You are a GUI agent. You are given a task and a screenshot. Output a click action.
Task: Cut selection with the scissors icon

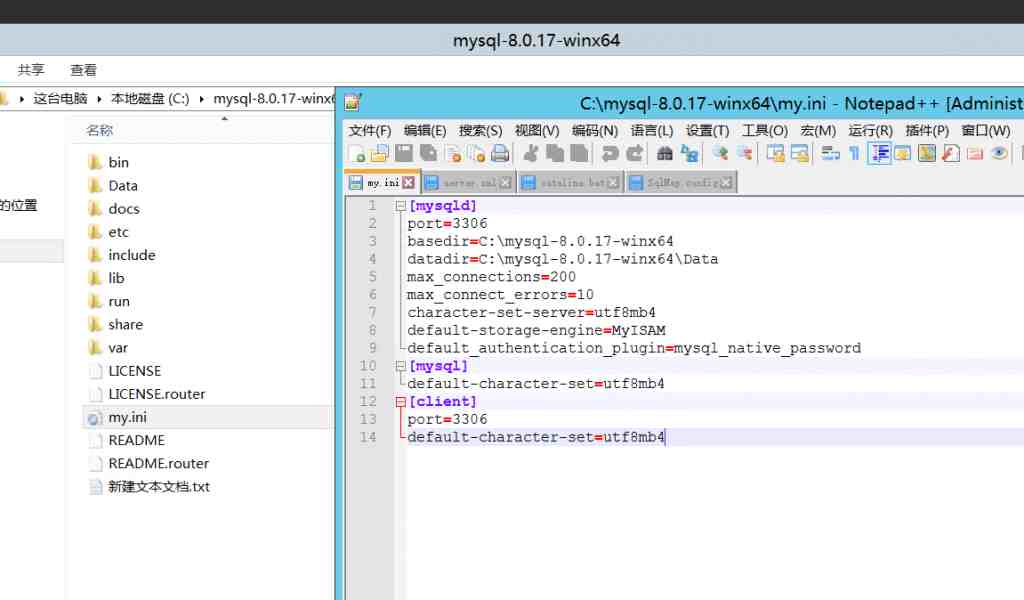(531, 153)
